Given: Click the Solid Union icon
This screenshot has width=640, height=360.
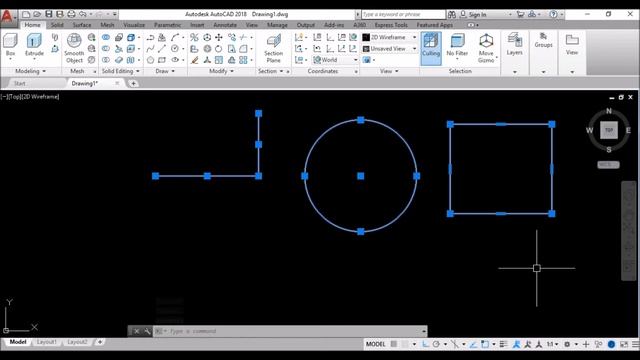Looking at the screenshot, I should point(106,38).
